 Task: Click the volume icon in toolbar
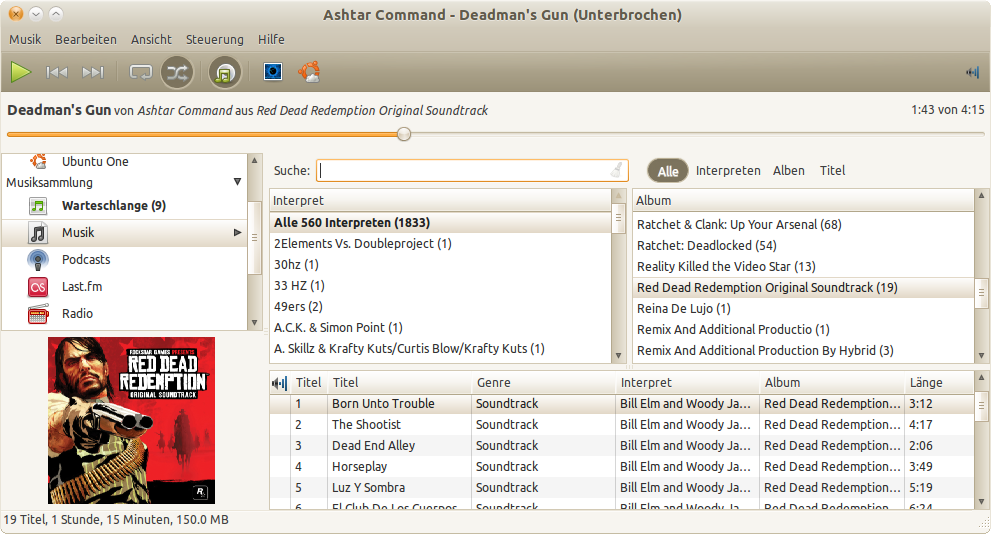(x=972, y=72)
